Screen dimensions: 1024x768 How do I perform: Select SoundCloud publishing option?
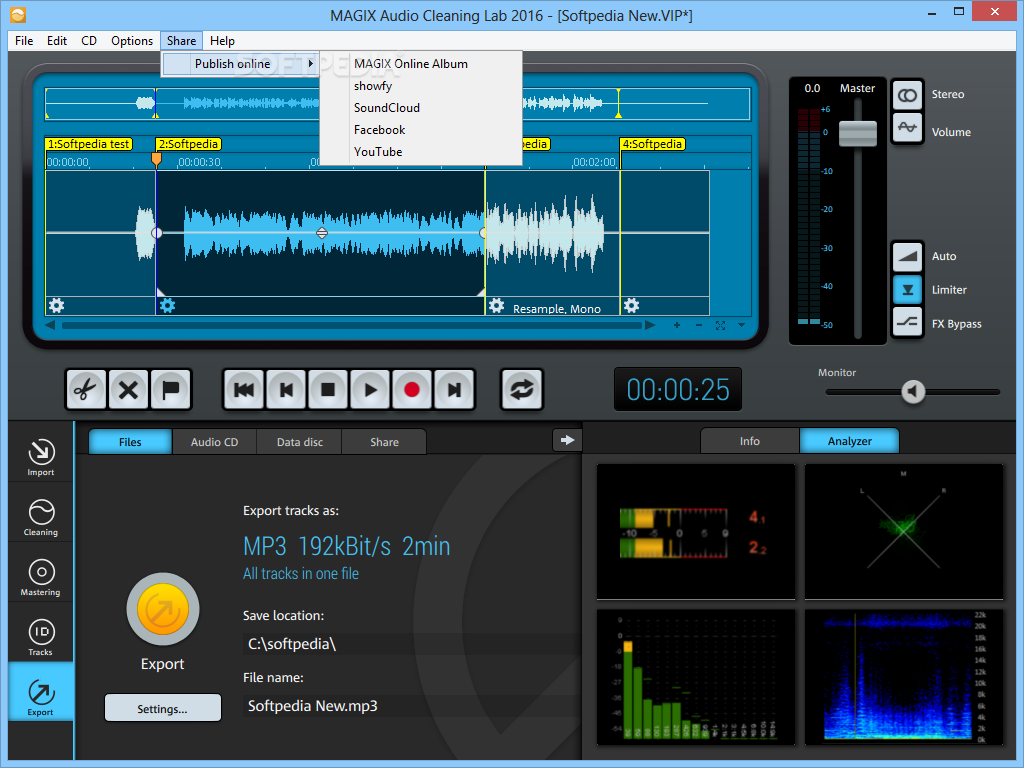click(x=420, y=108)
